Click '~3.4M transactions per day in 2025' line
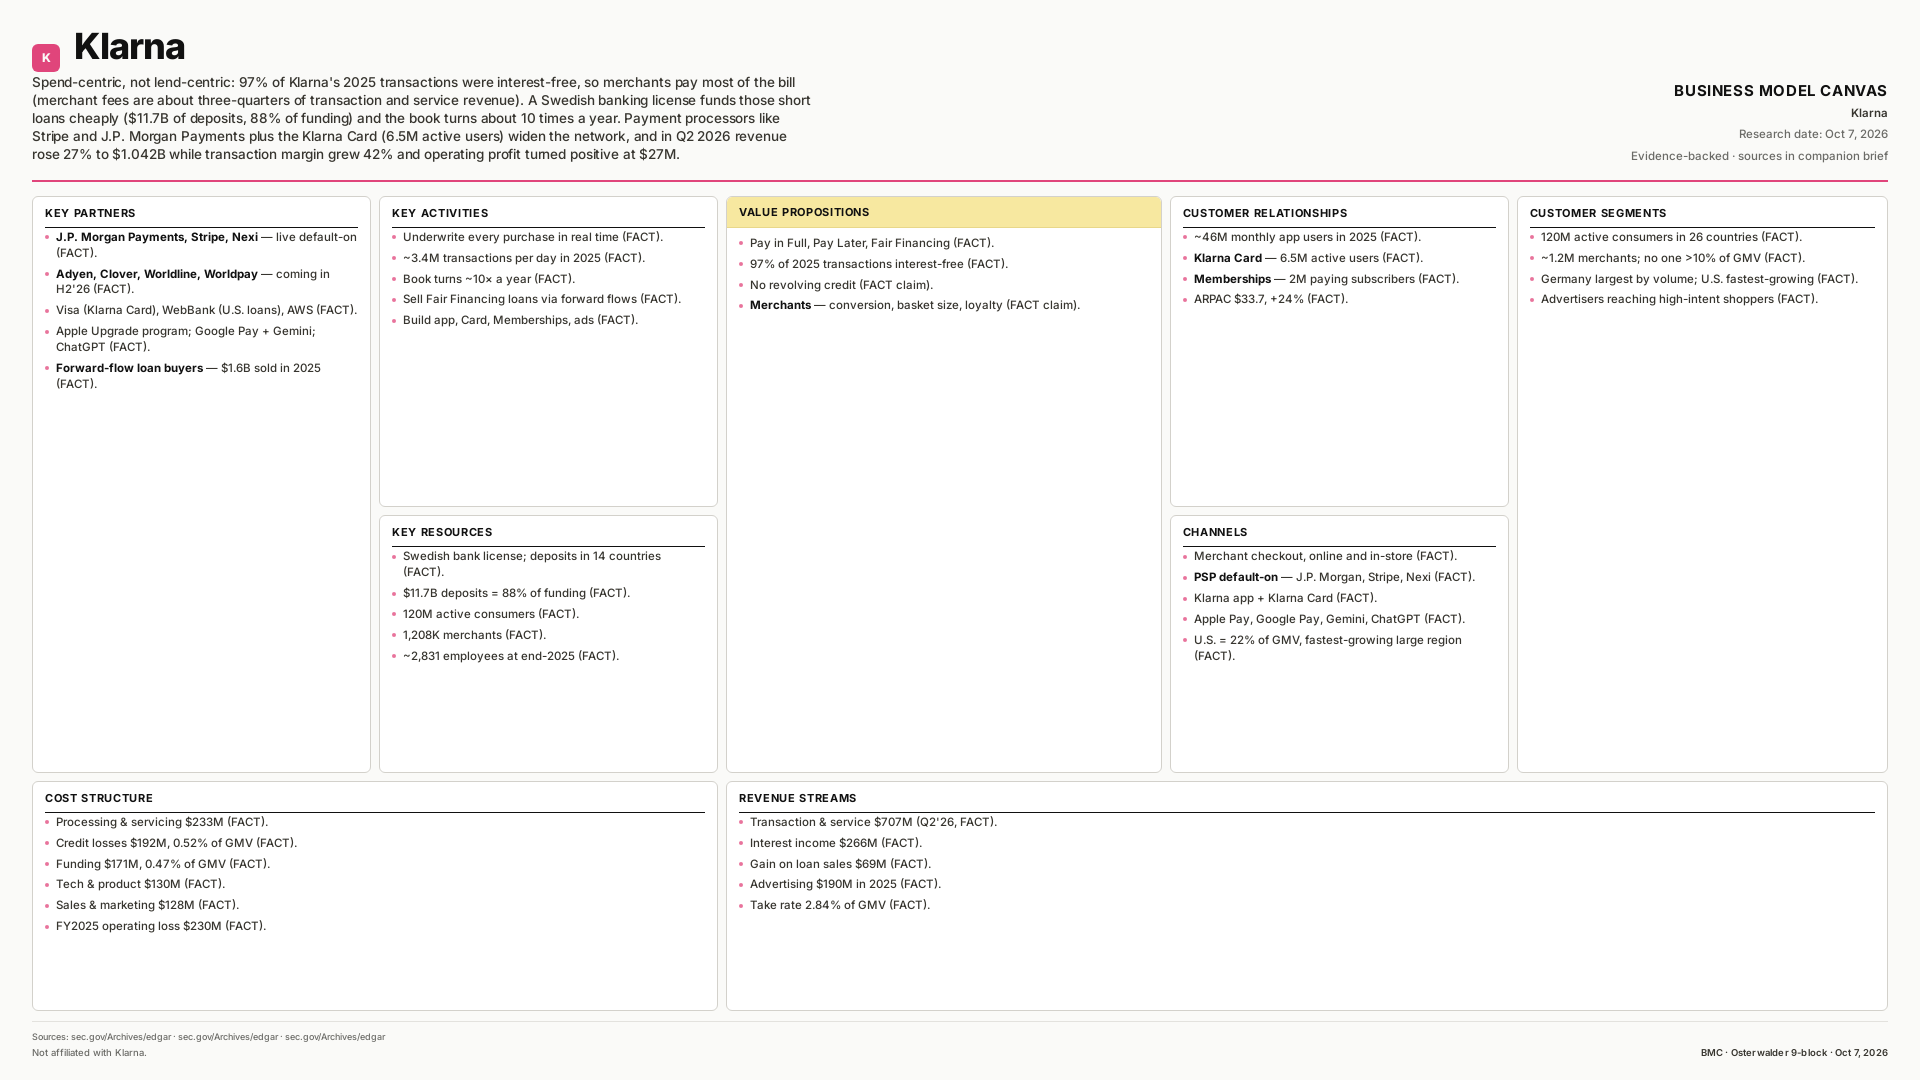 [524, 258]
